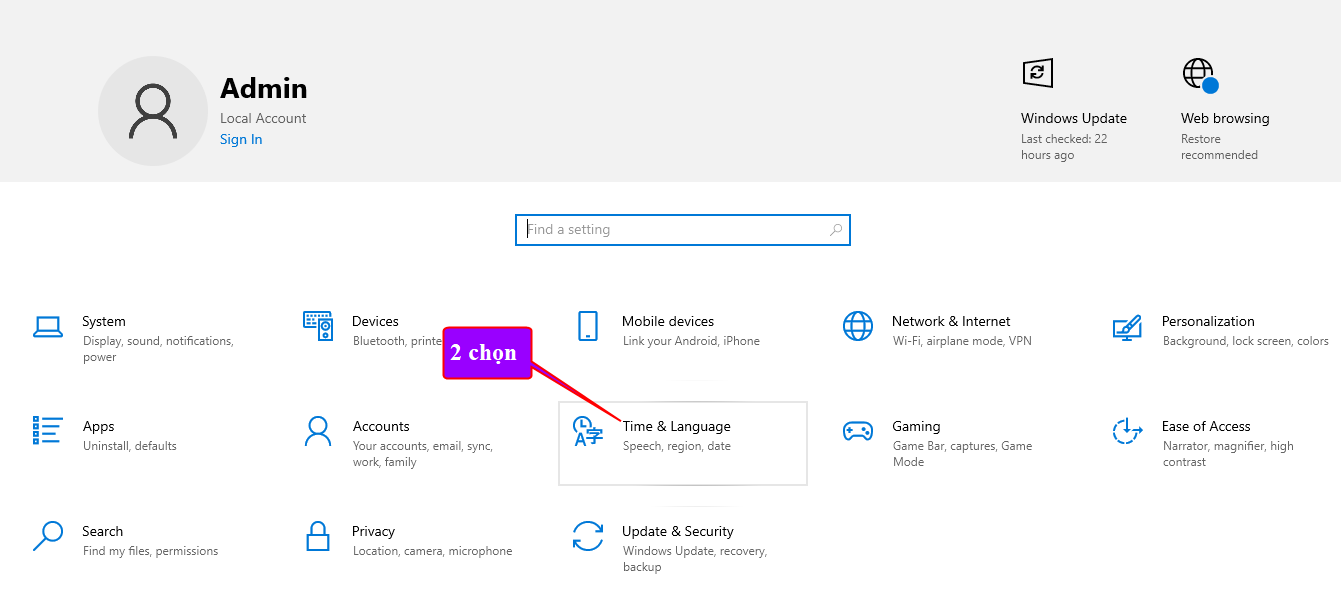Click the Sign In link
Image resolution: width=1341 pixels, height=601 pixels.
tap(241, 139)
